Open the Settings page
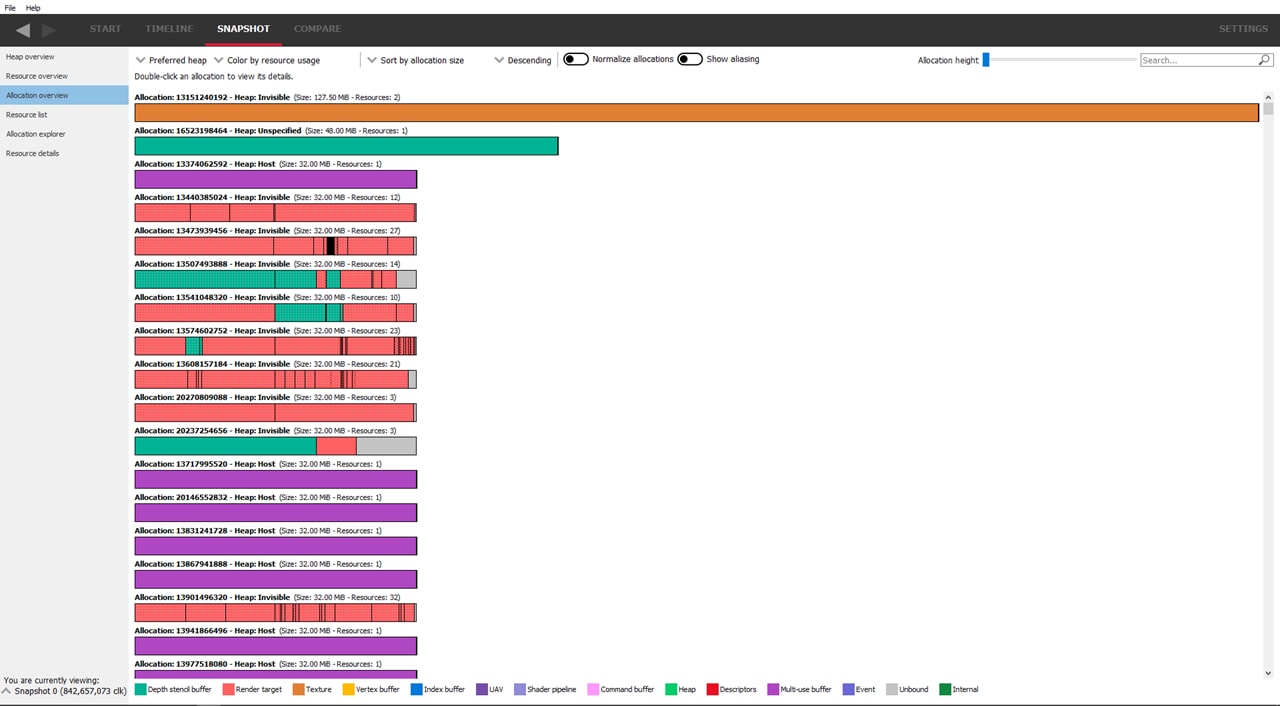 [x=1243, y=29]
